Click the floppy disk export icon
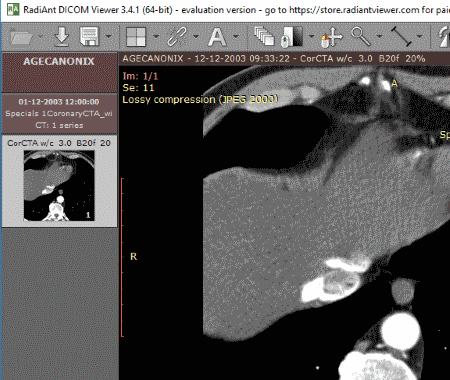 (x=89, y=36)
